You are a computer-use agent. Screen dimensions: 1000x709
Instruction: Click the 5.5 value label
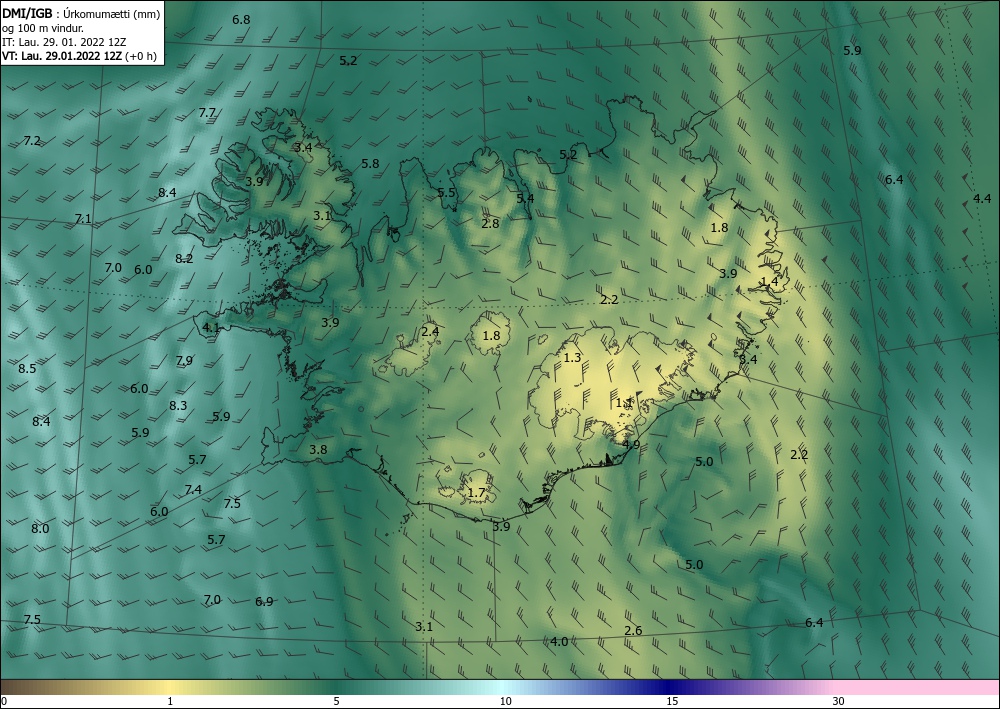[446, 193]
